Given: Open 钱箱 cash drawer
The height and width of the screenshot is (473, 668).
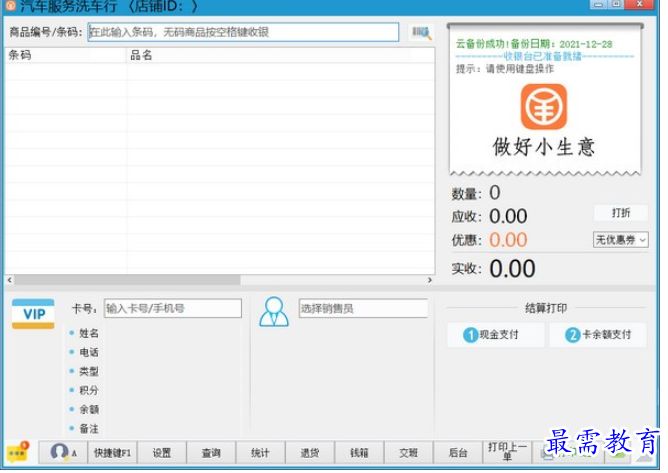Looking at the screenshot, I should pyautogui.click(x=359, y=453).
